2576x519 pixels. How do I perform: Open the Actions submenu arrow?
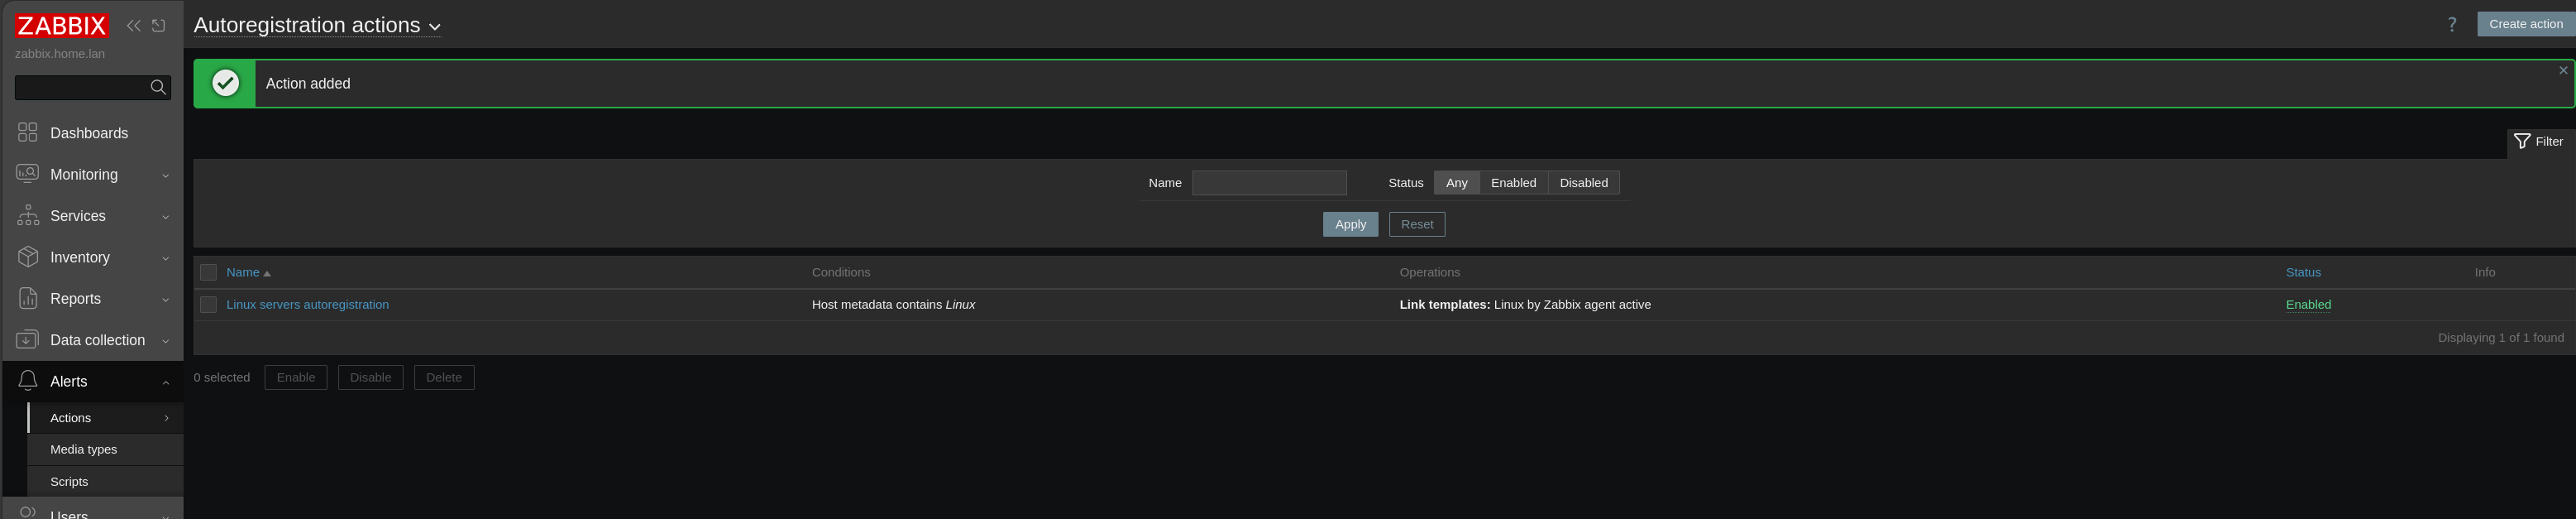point(166,418)
